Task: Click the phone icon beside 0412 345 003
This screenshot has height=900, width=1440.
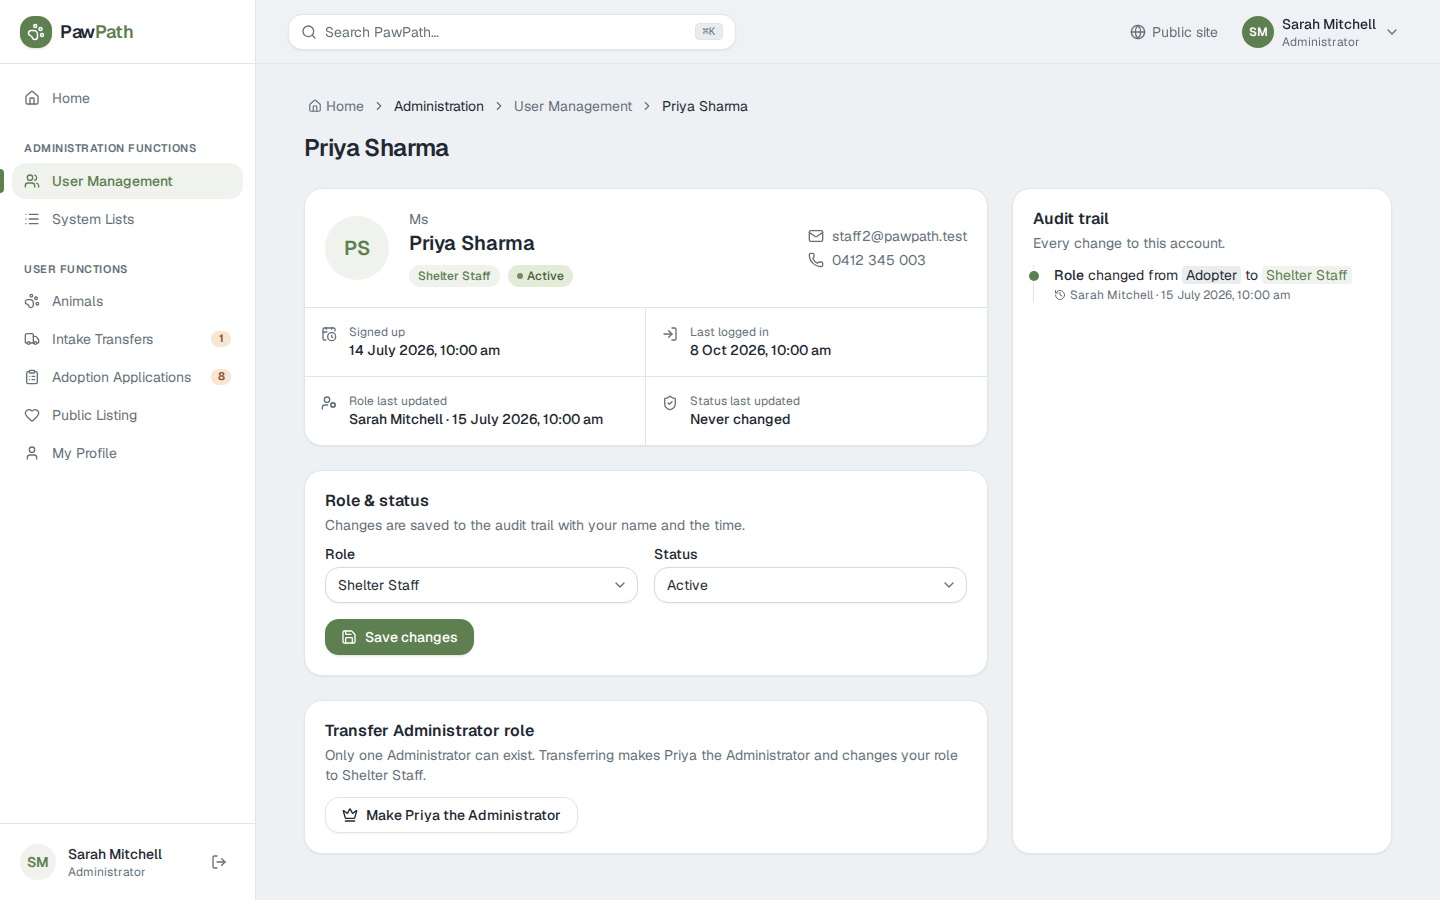Action: click(816, 260)
